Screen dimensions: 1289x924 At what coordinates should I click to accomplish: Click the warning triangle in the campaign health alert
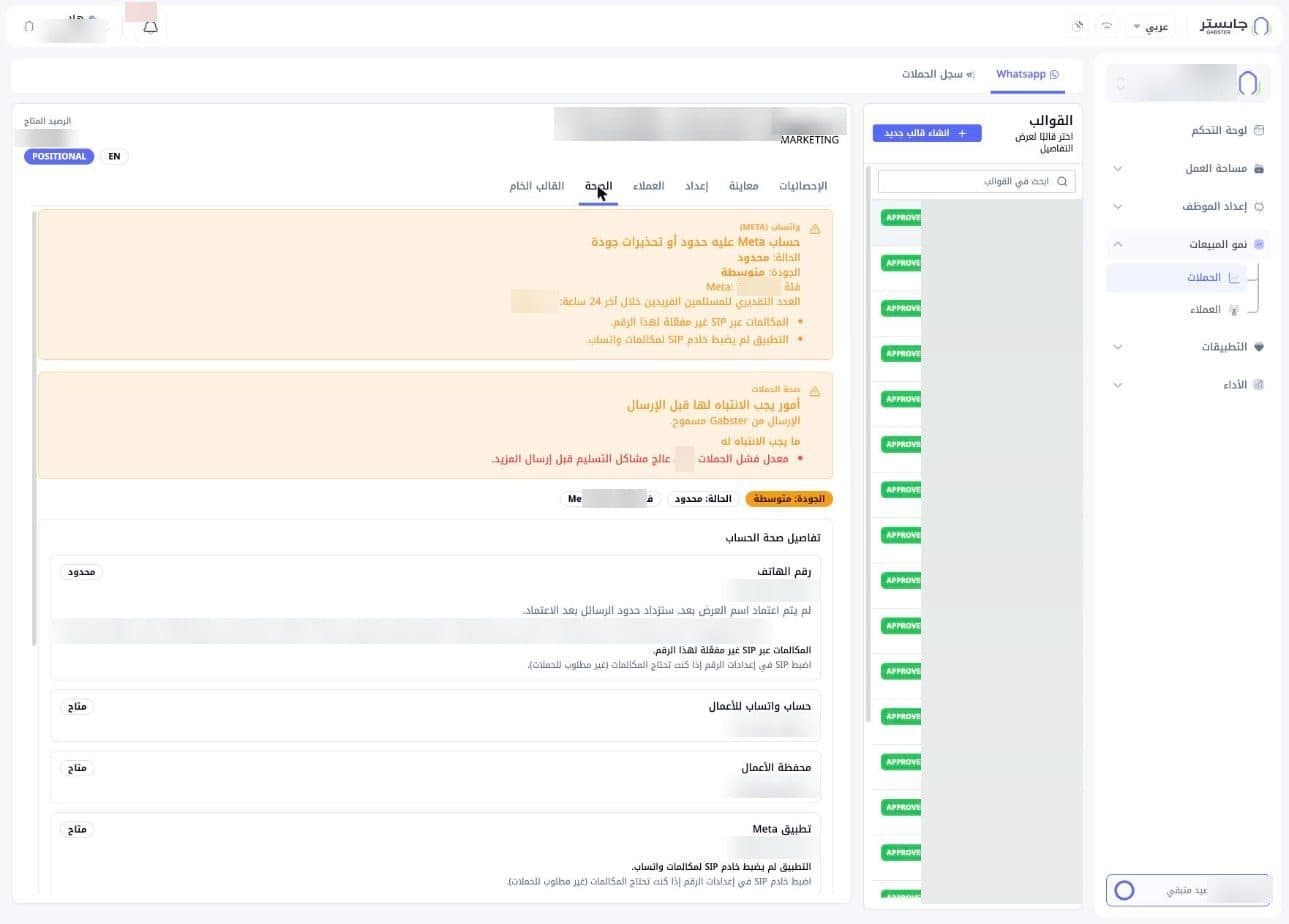[815, 391]
